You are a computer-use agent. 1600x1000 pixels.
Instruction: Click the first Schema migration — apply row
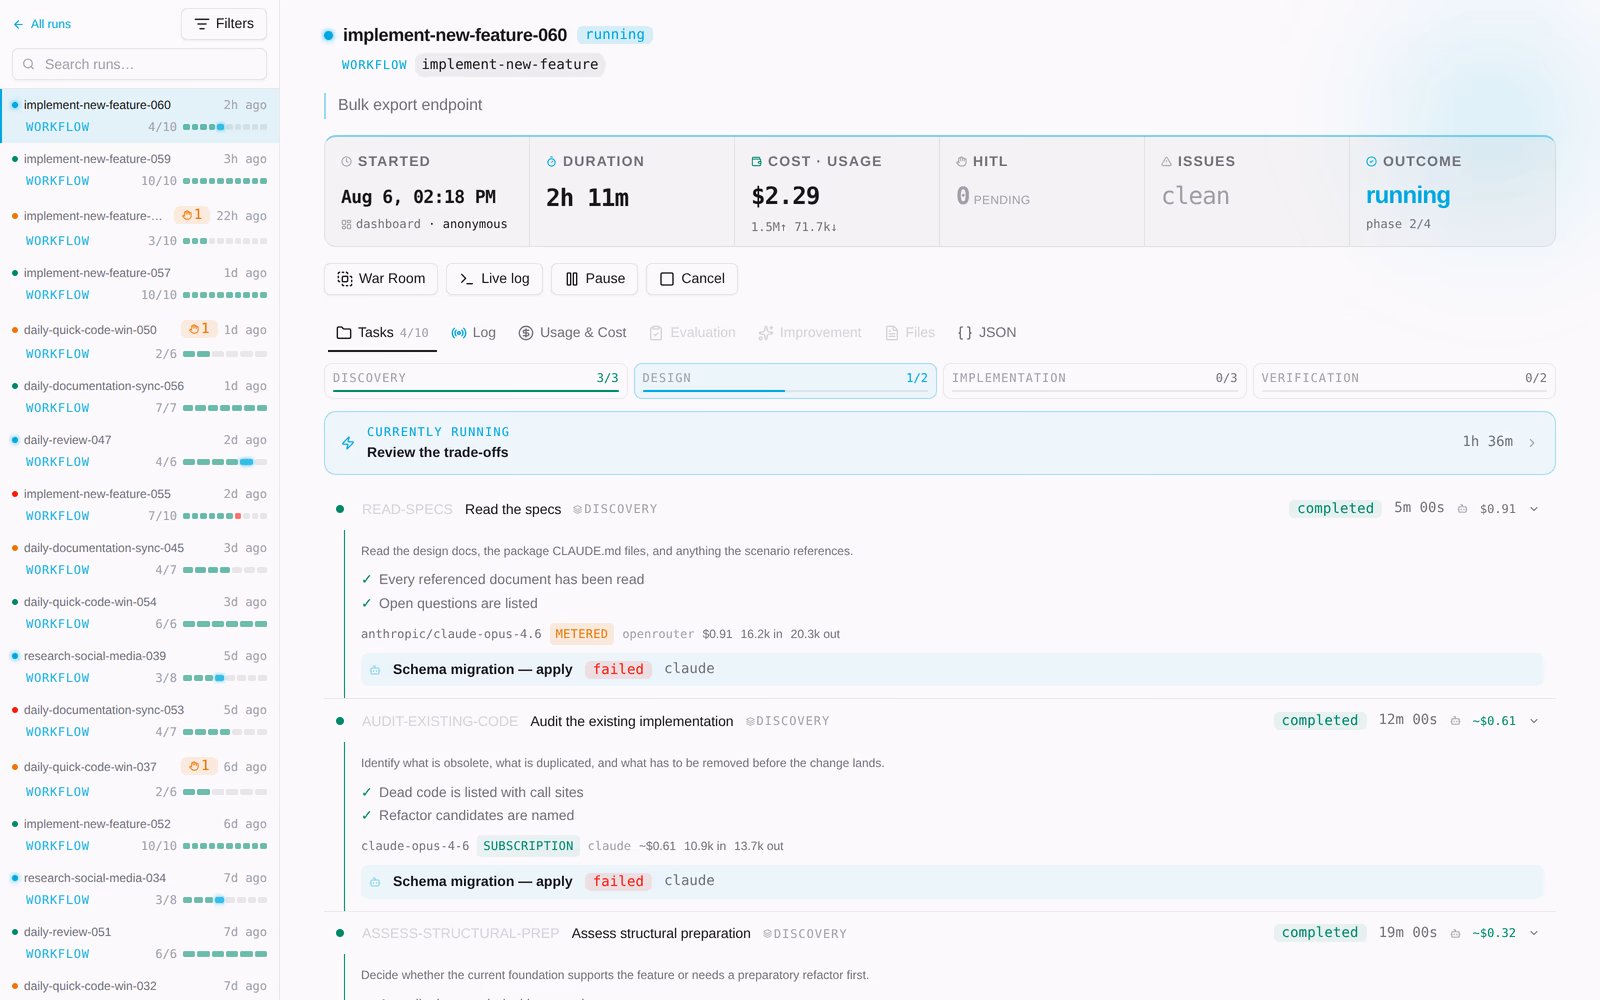tap(952, 670)
